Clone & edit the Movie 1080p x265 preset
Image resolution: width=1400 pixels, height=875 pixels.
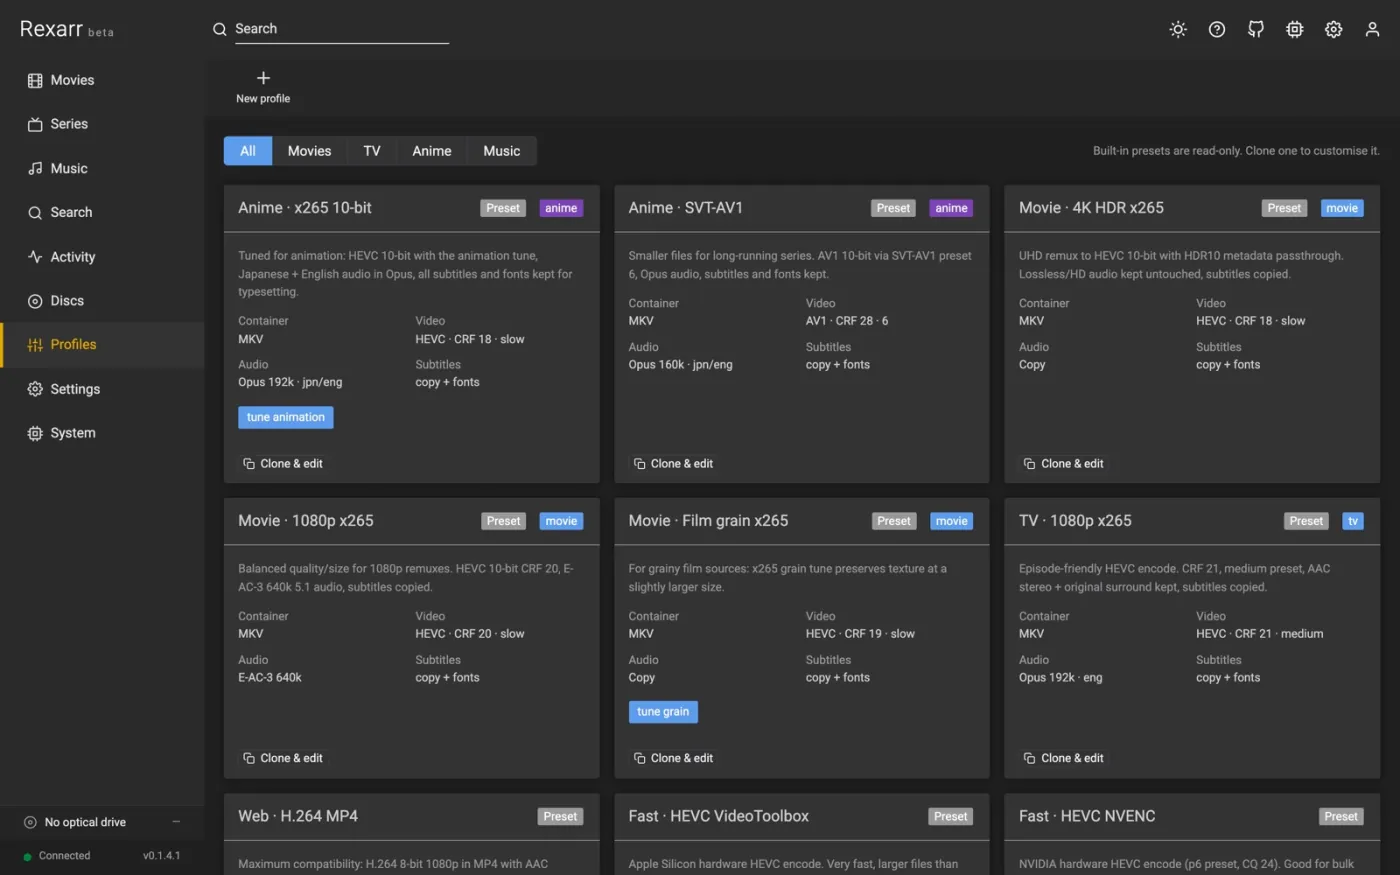point(283,758)
